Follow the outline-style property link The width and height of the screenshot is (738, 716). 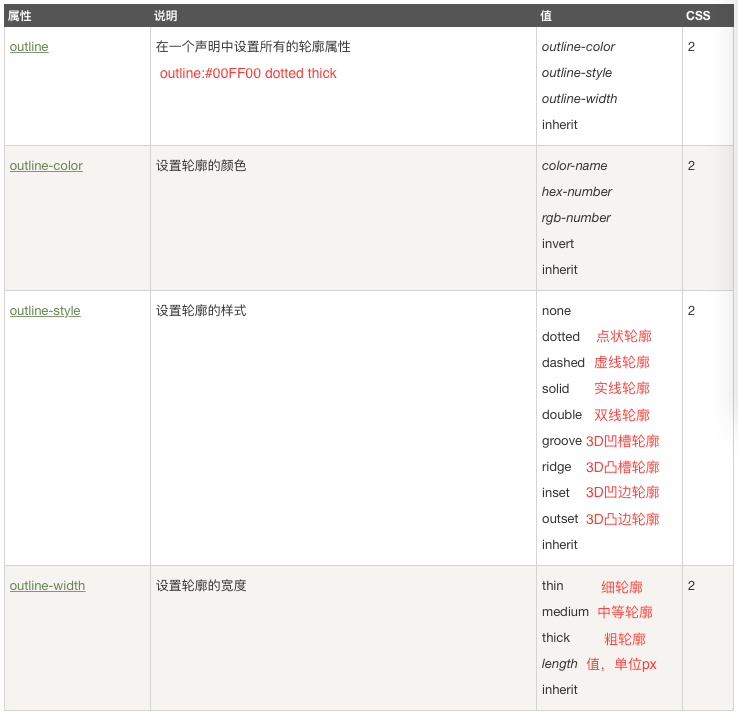[x=45, y=311]
